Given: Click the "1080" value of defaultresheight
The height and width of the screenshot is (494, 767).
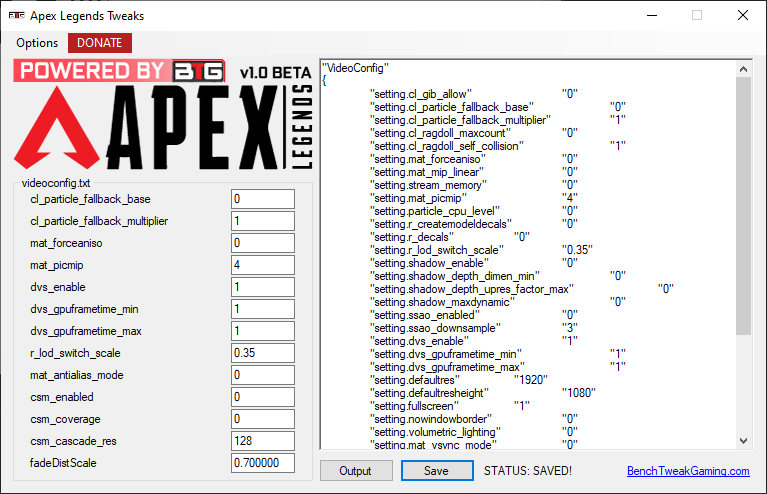Looking at the screenshot, I should click(579, 393).
